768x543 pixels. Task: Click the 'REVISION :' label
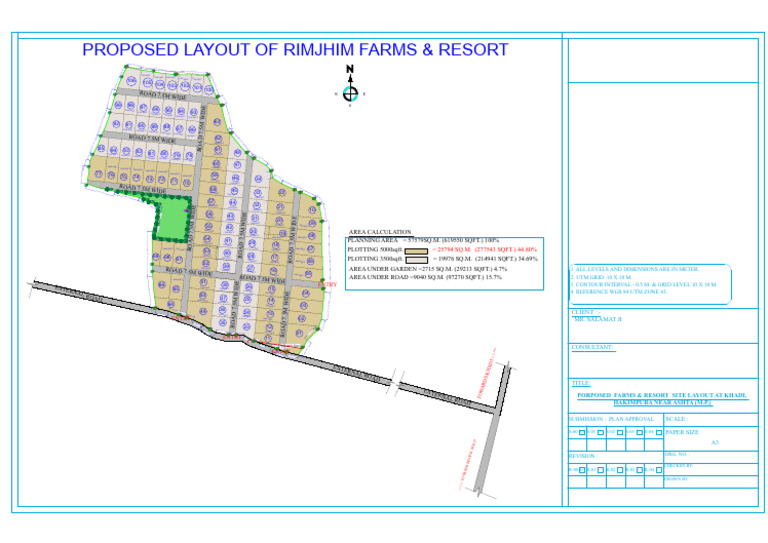[x=583, y=456]
